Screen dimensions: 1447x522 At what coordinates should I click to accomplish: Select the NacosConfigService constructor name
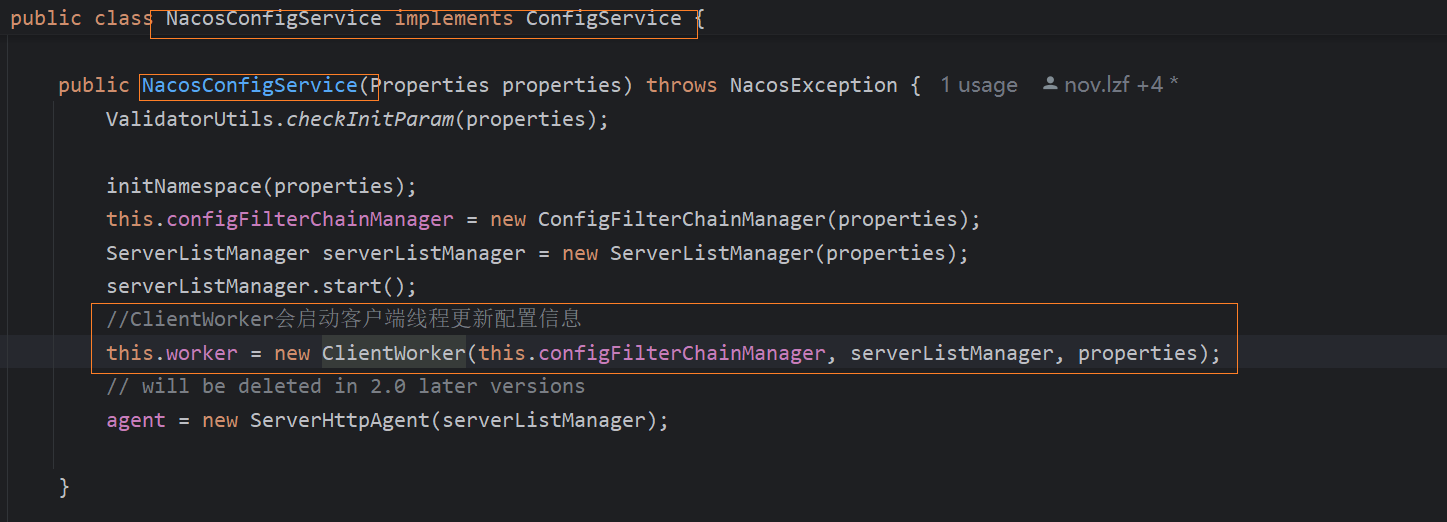pyautogui.click(x=250, y=85)
